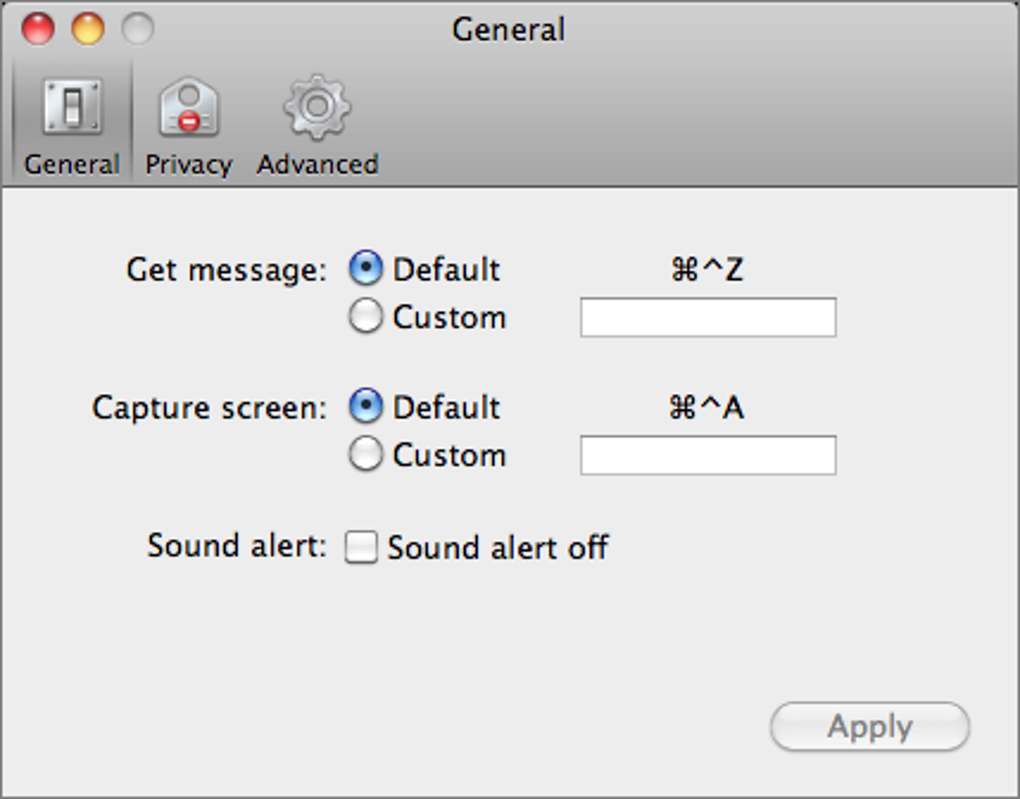Focus the Capture screen custom shortcut field
This screenshot has height=799, width=1020.
707,455
